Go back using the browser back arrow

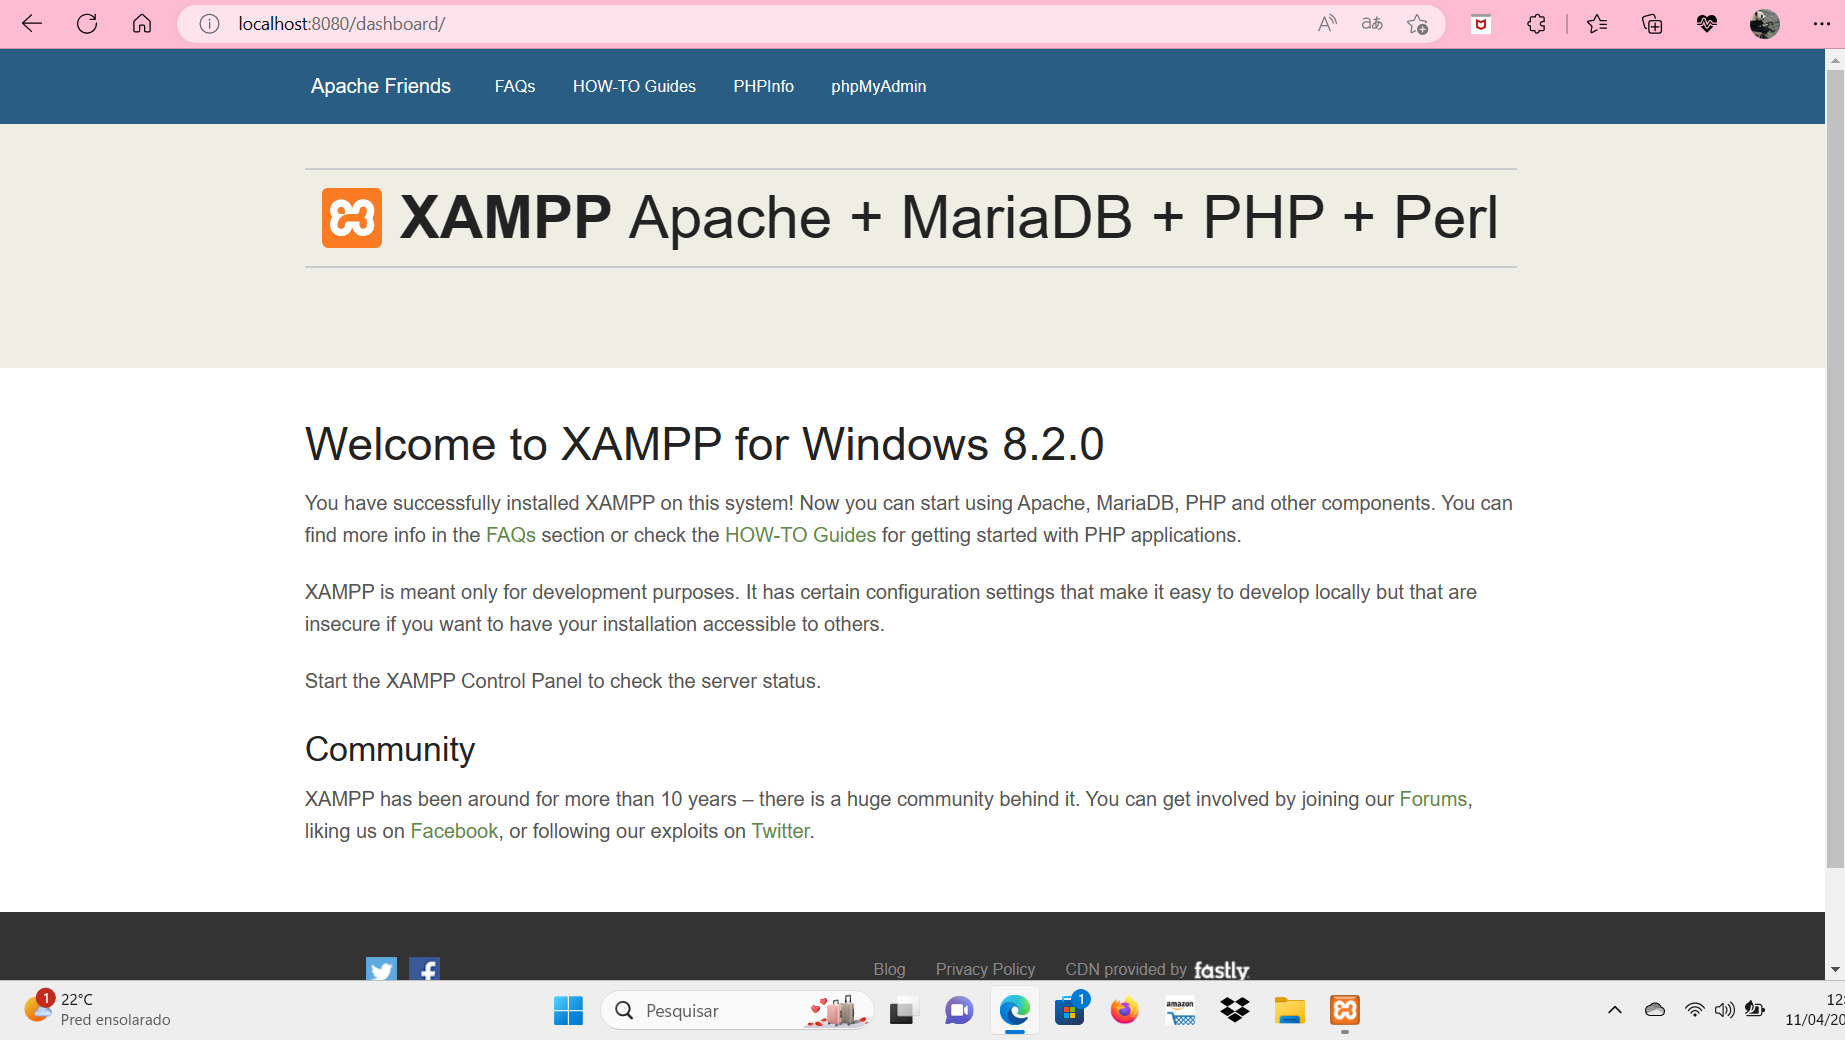[x=32, y=23]
